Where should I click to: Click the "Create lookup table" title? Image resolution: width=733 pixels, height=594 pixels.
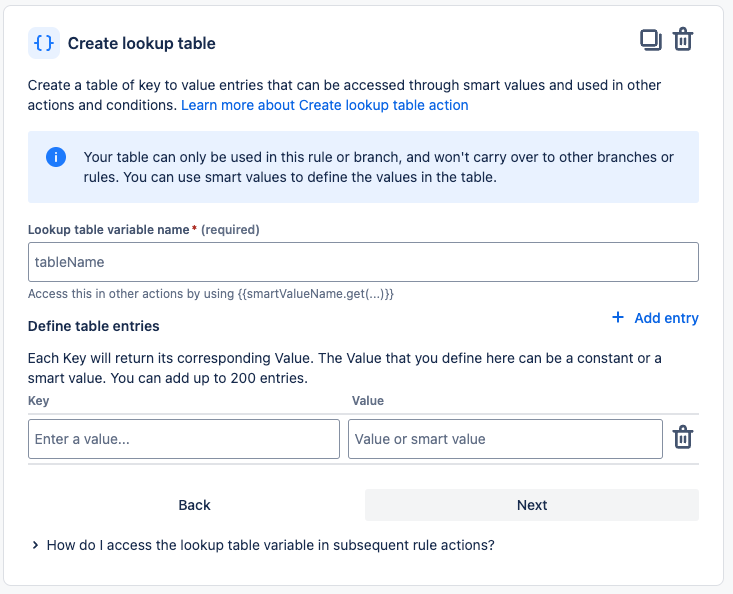(141, 44)
